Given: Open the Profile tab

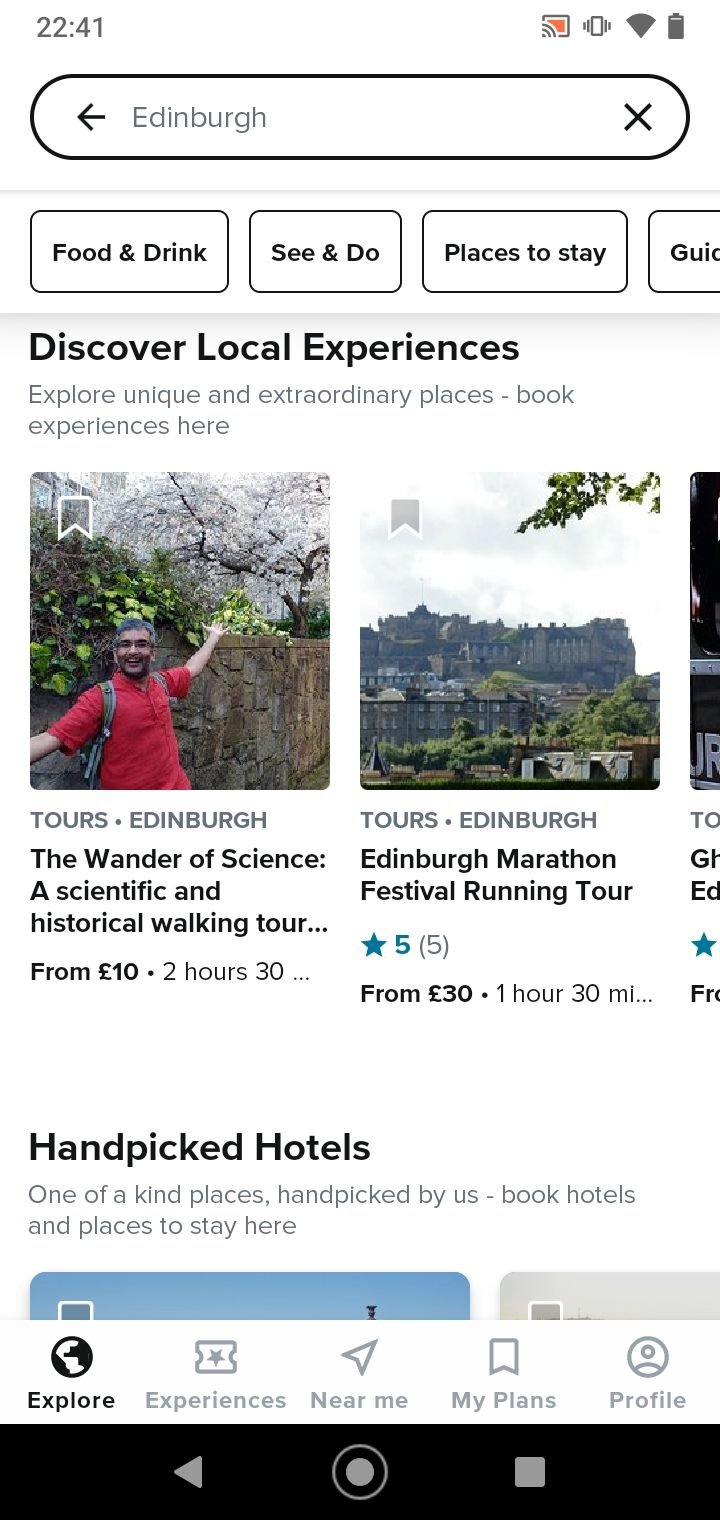Looking at the screenshot, I should (x=647, y=1374).
